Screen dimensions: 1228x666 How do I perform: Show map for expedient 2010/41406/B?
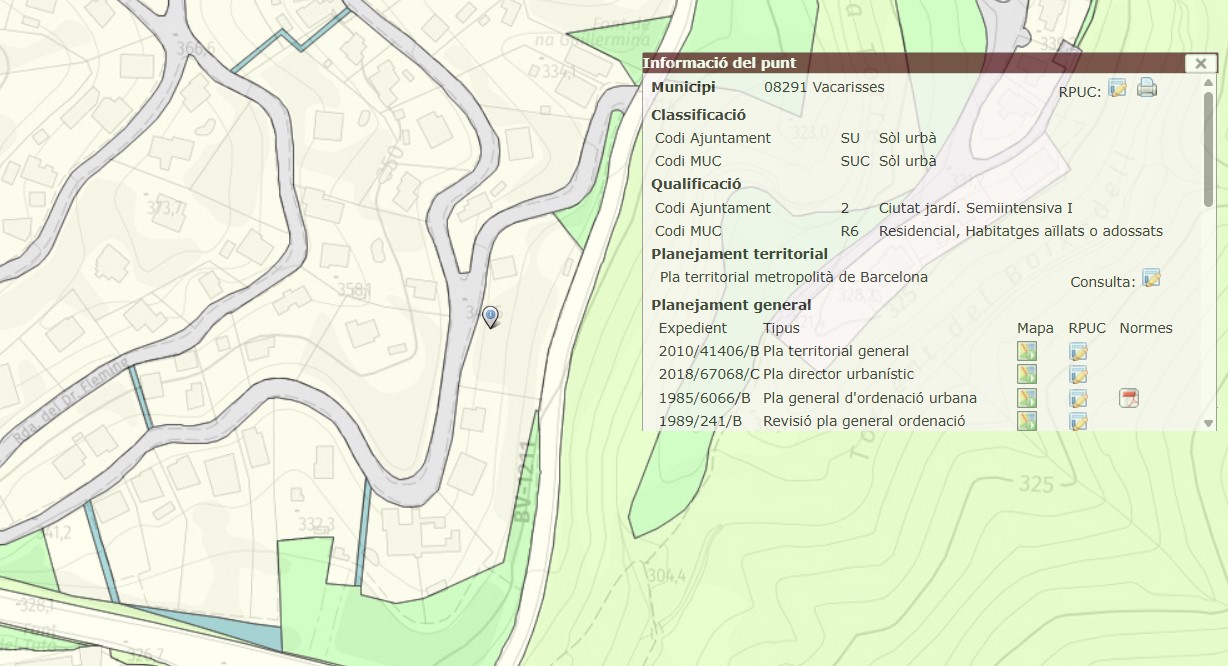[1027, 351]
